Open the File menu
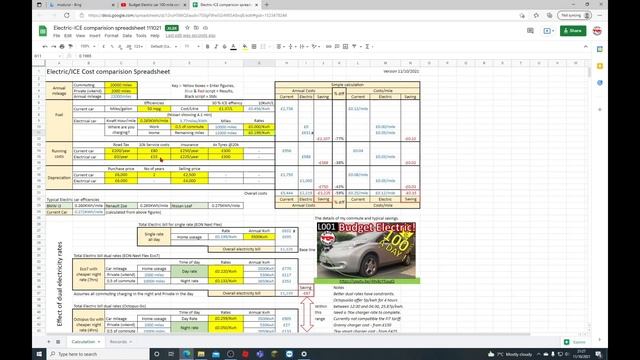640x360 pixels. pyautogui.click(x=56, y=36)
